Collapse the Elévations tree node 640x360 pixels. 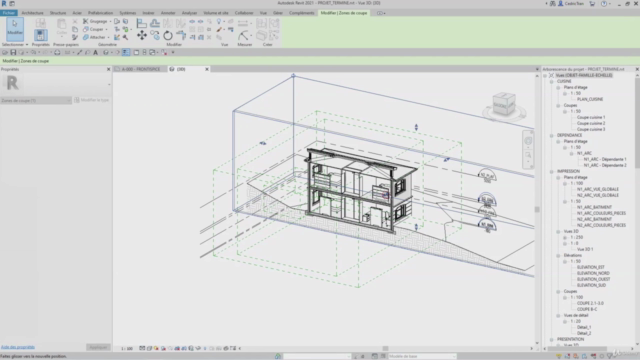pos(558,256)
